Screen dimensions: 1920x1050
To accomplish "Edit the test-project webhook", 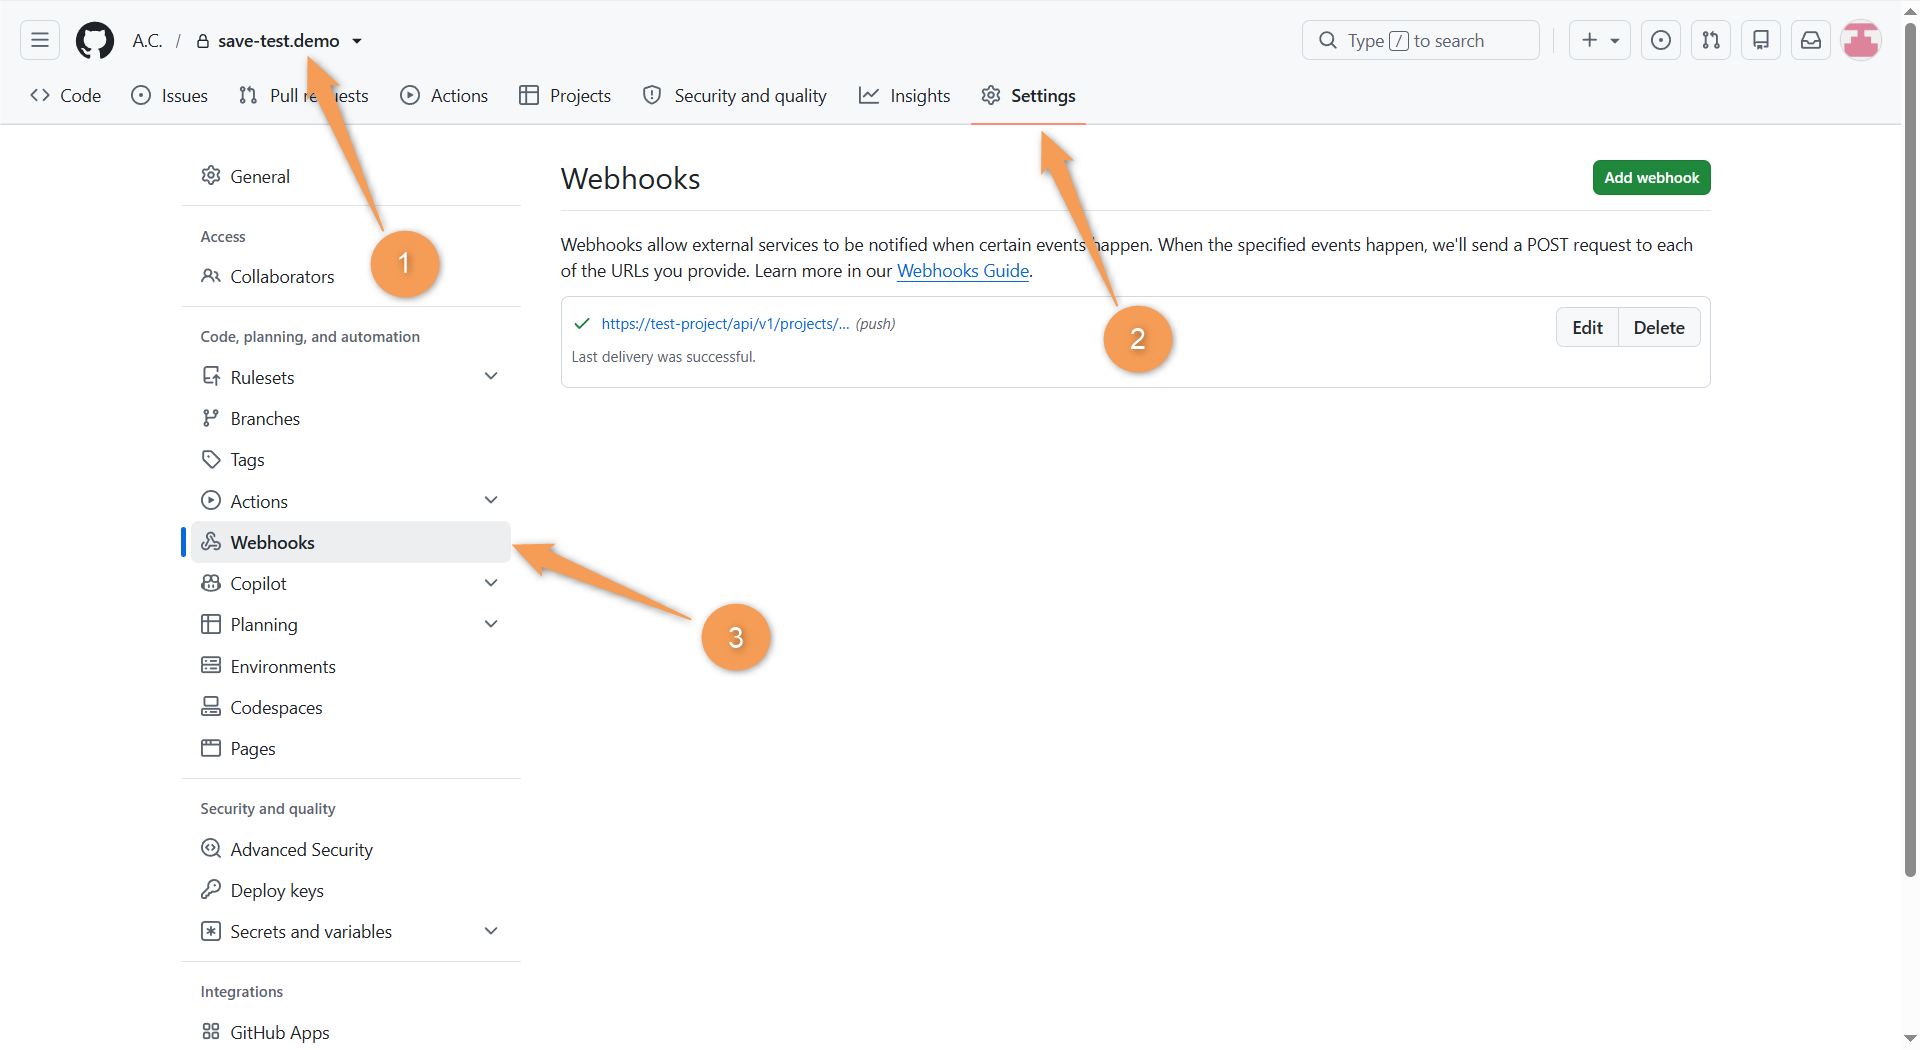I will [1587, 327].
